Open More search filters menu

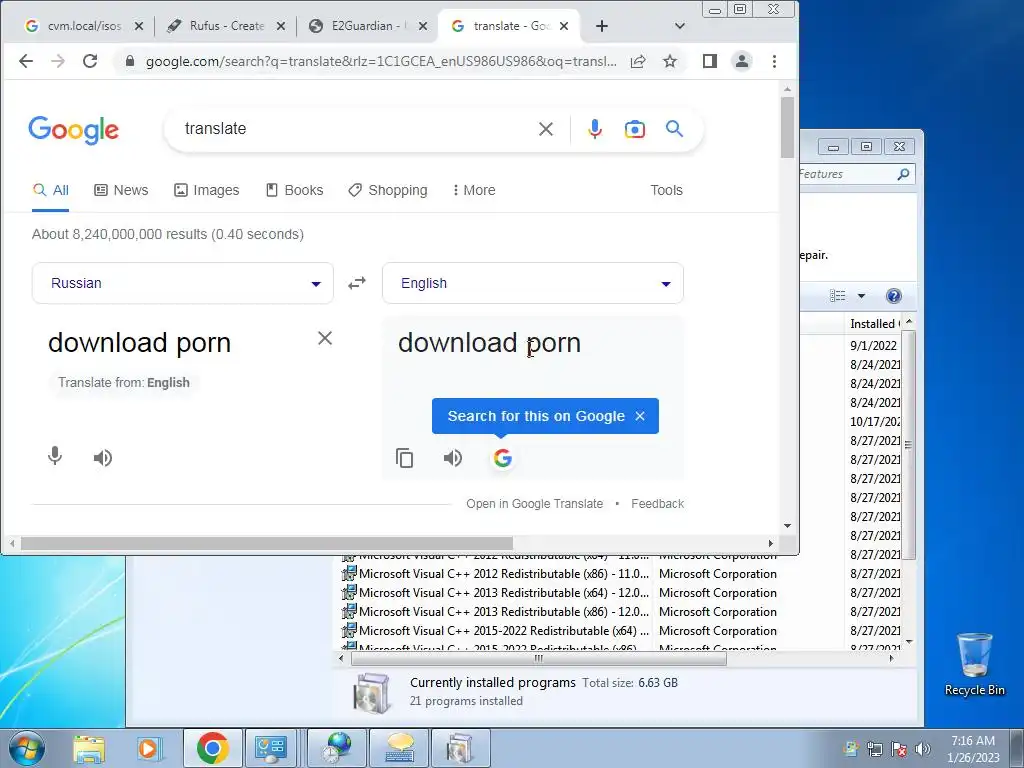coord(474,190)
